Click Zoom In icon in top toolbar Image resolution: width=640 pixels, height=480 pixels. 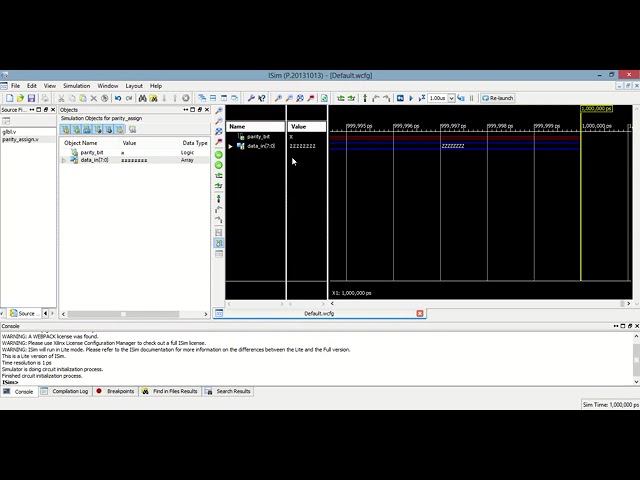(x=278, y=98)
